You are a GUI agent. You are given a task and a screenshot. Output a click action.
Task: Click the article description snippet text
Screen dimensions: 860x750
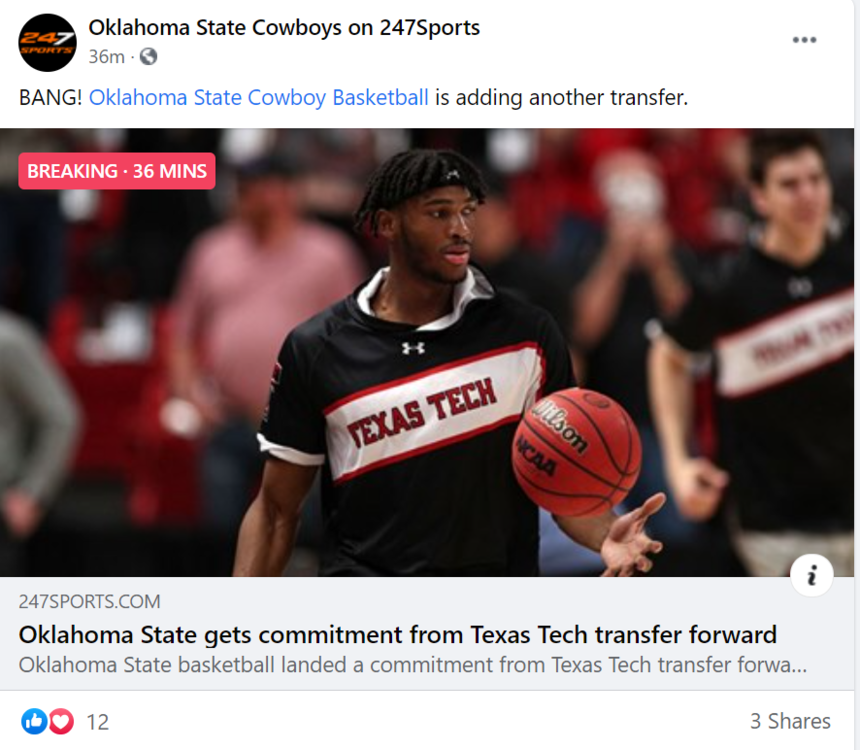click(x=413, y=664)
